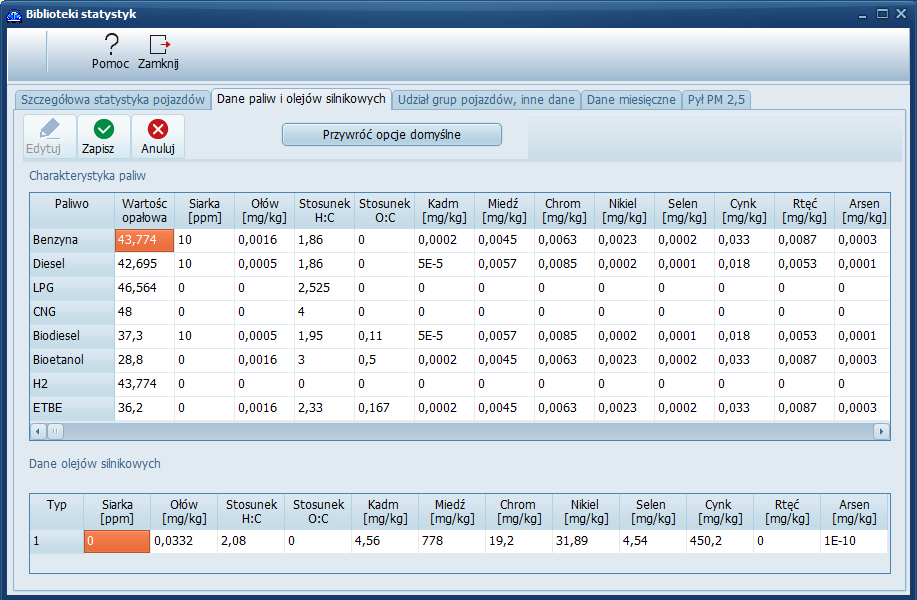Click the Biblioteki statystyk title bar app icon
This screenshot has height=600, width=917.
(14, 15)
